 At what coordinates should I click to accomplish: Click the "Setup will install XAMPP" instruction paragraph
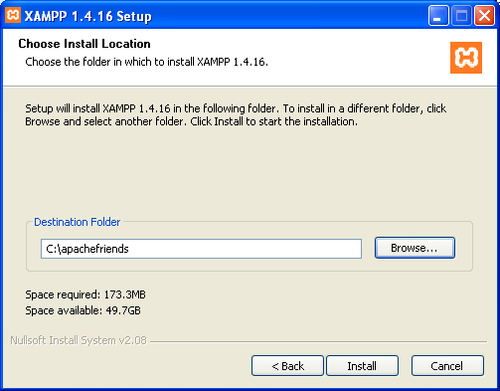[x=236, y=115]
